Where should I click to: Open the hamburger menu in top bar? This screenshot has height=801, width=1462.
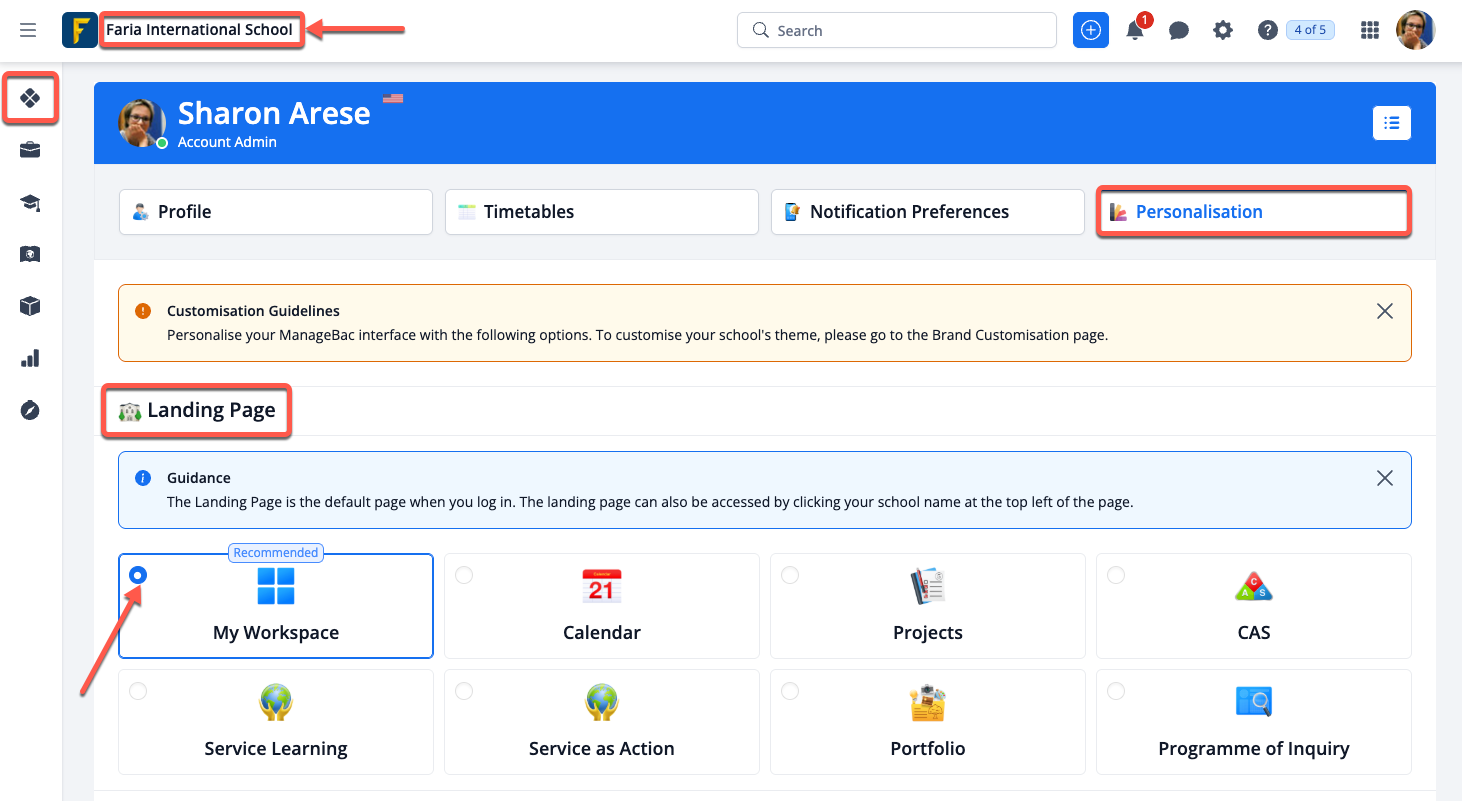click(28, 30)
